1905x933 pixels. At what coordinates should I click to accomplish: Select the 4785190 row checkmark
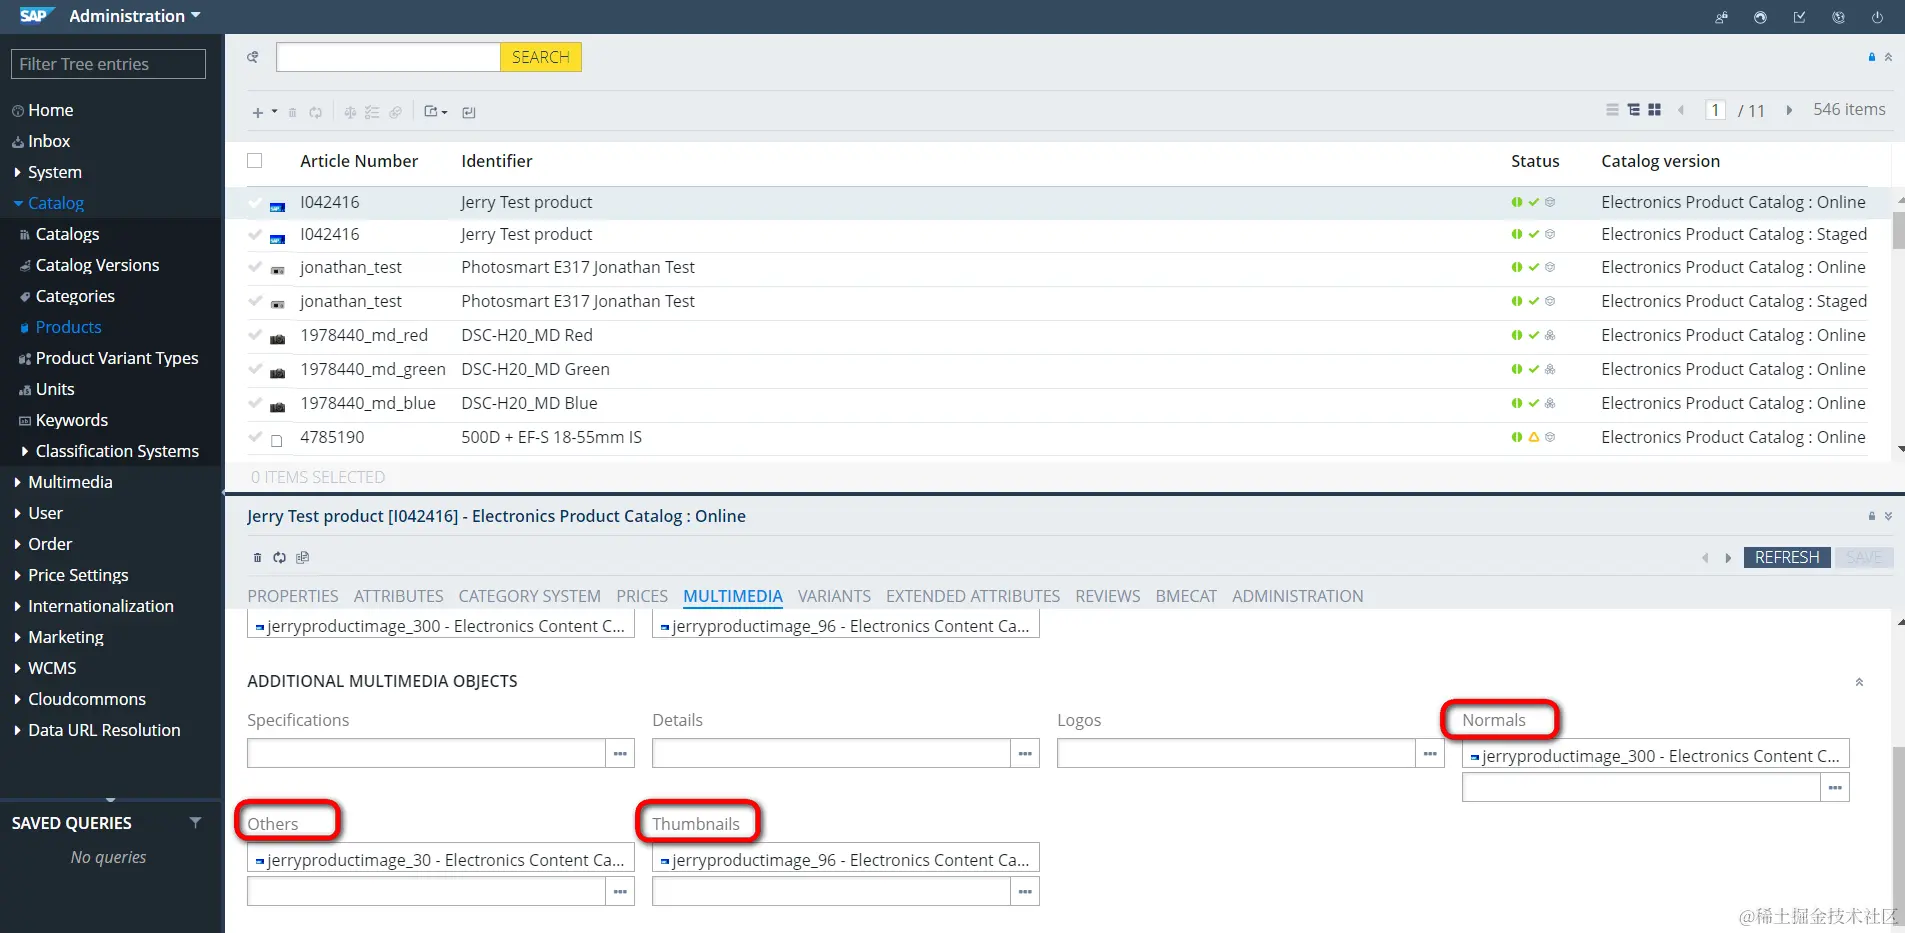[x=255, y=437]
